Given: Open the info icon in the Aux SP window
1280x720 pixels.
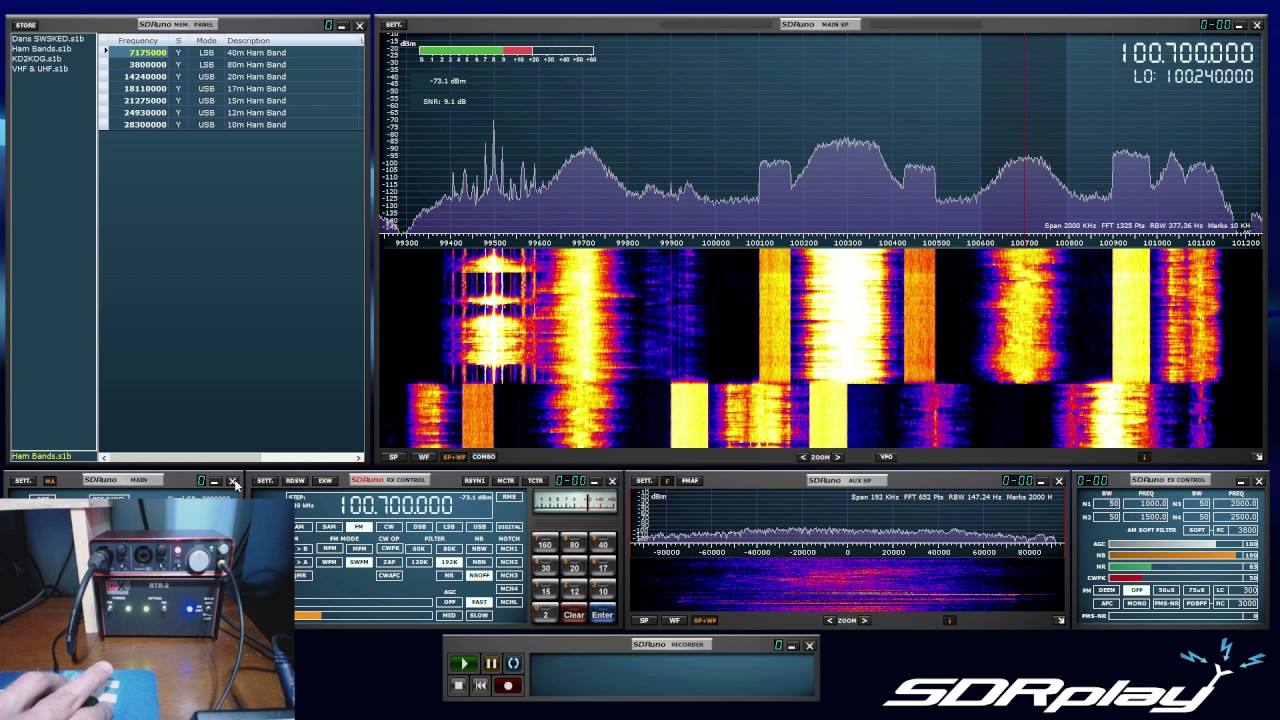Looking at the screenshot, I should pos(949,620).
